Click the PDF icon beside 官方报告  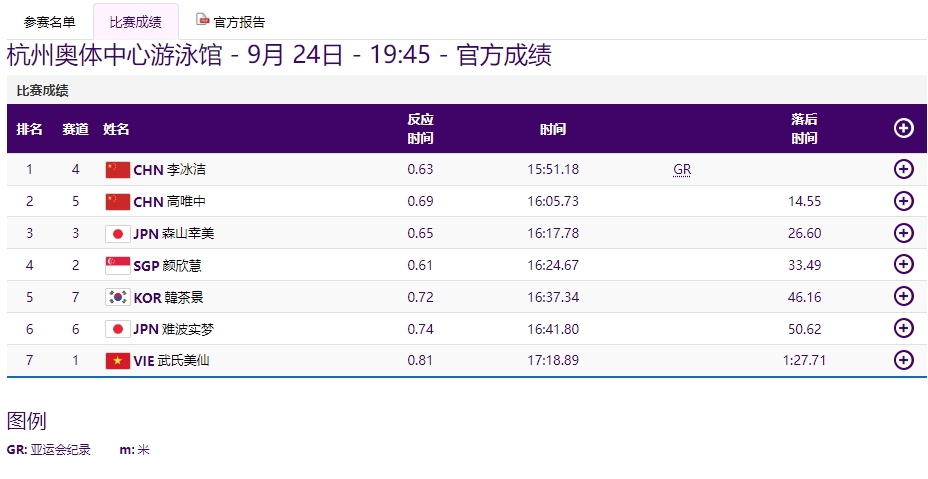[203, 20]
